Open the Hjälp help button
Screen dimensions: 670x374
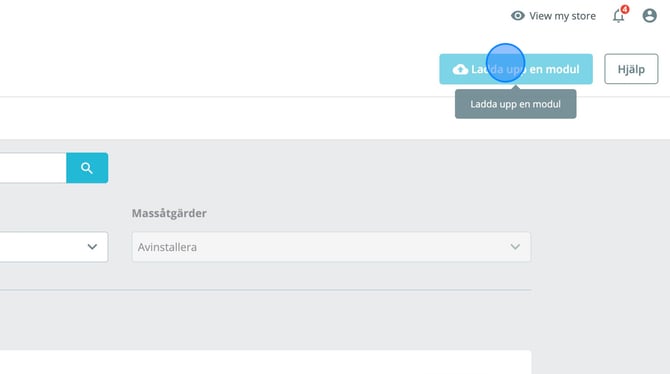coord(631,69)
